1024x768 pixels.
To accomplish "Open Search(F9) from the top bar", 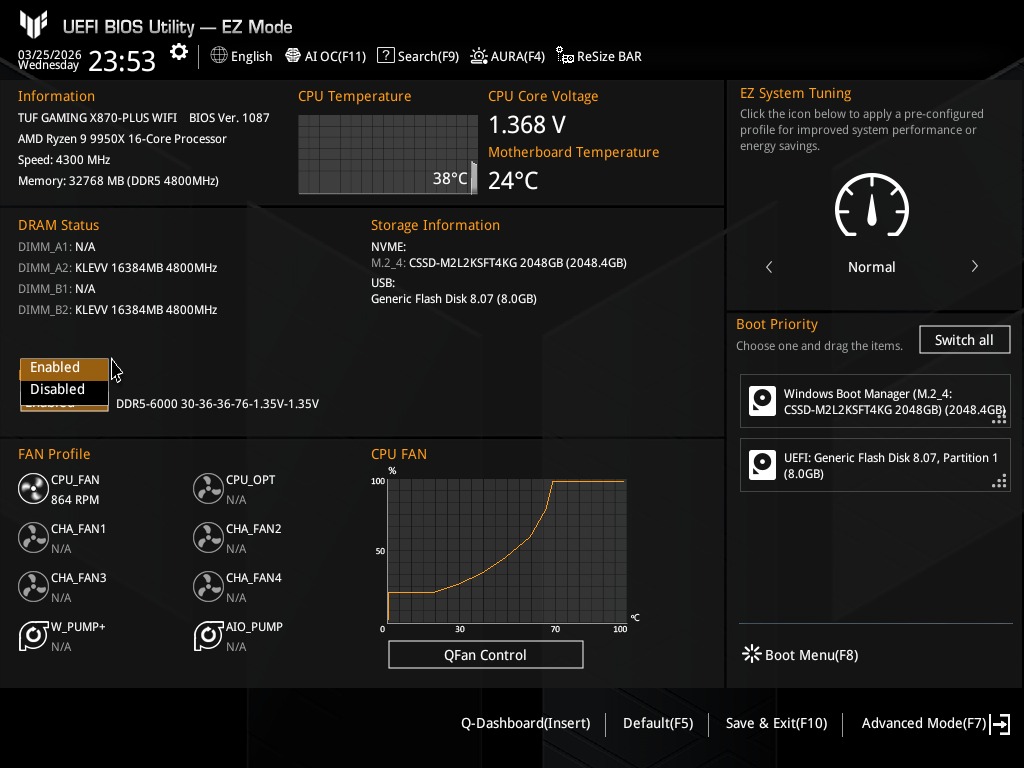I will tap(418, 56).
